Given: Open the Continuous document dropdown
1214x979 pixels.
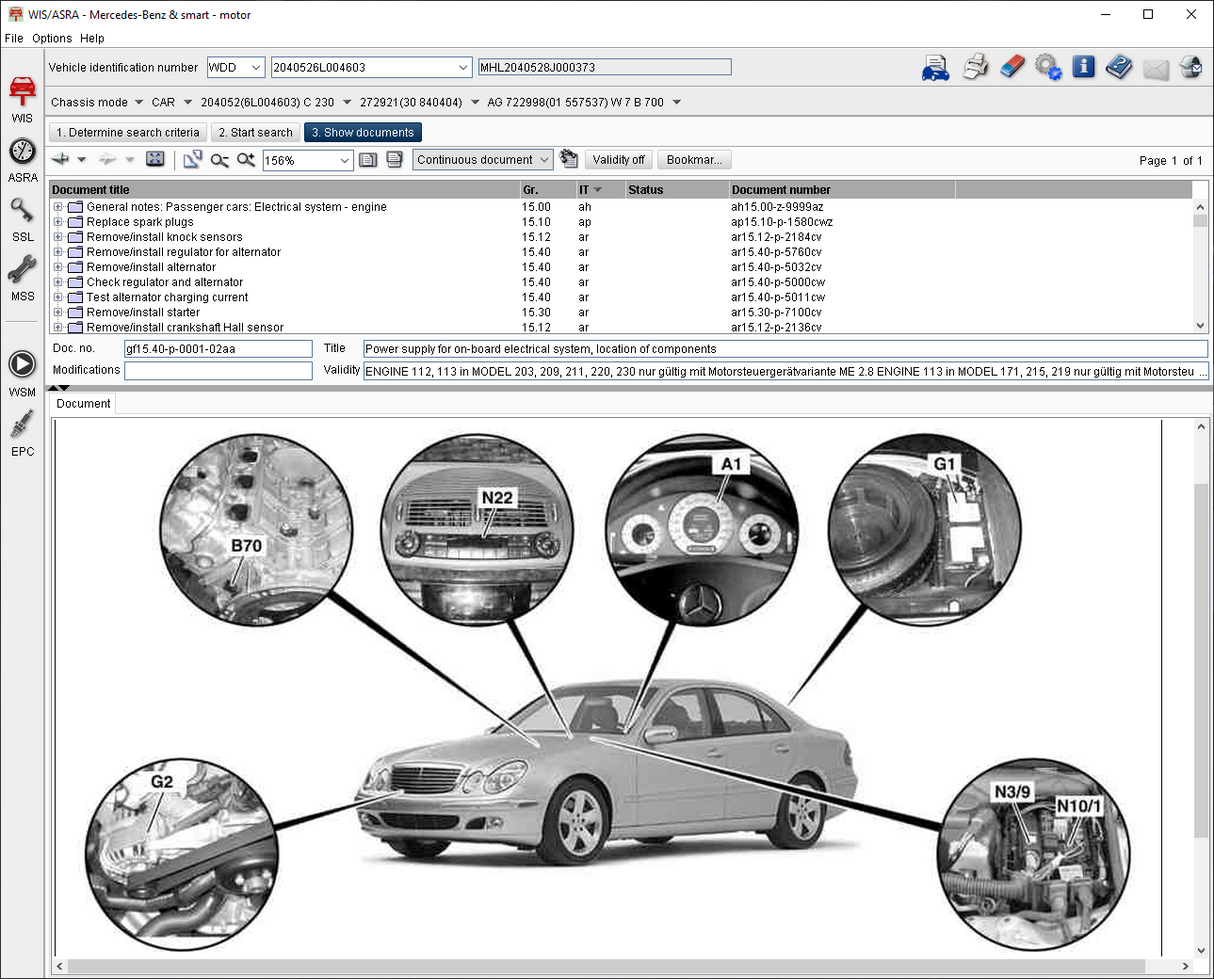Looking at the screenshot, I should click(544, 160).
